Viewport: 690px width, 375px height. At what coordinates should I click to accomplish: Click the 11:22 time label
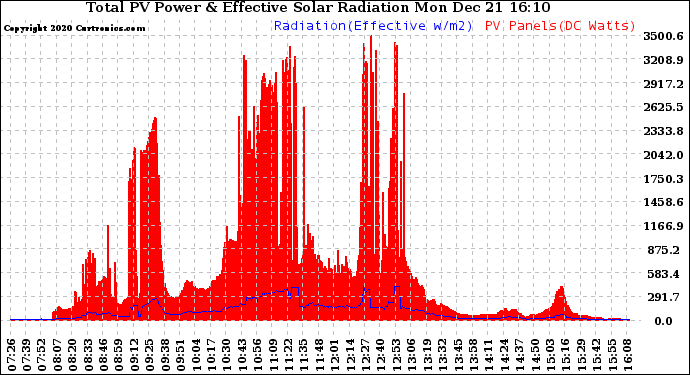(289, 355)
